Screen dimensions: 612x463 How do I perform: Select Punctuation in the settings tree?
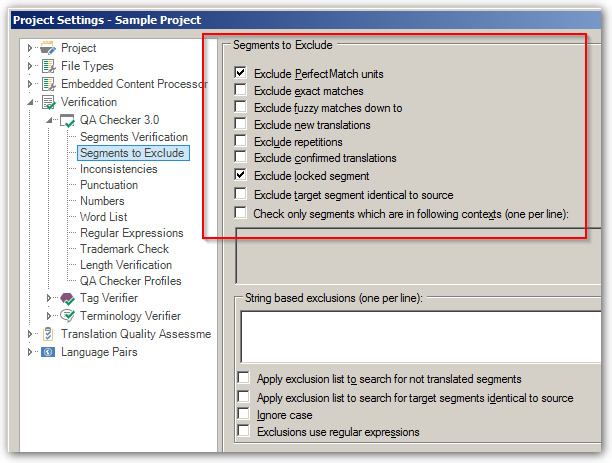[x=109, y=185]
